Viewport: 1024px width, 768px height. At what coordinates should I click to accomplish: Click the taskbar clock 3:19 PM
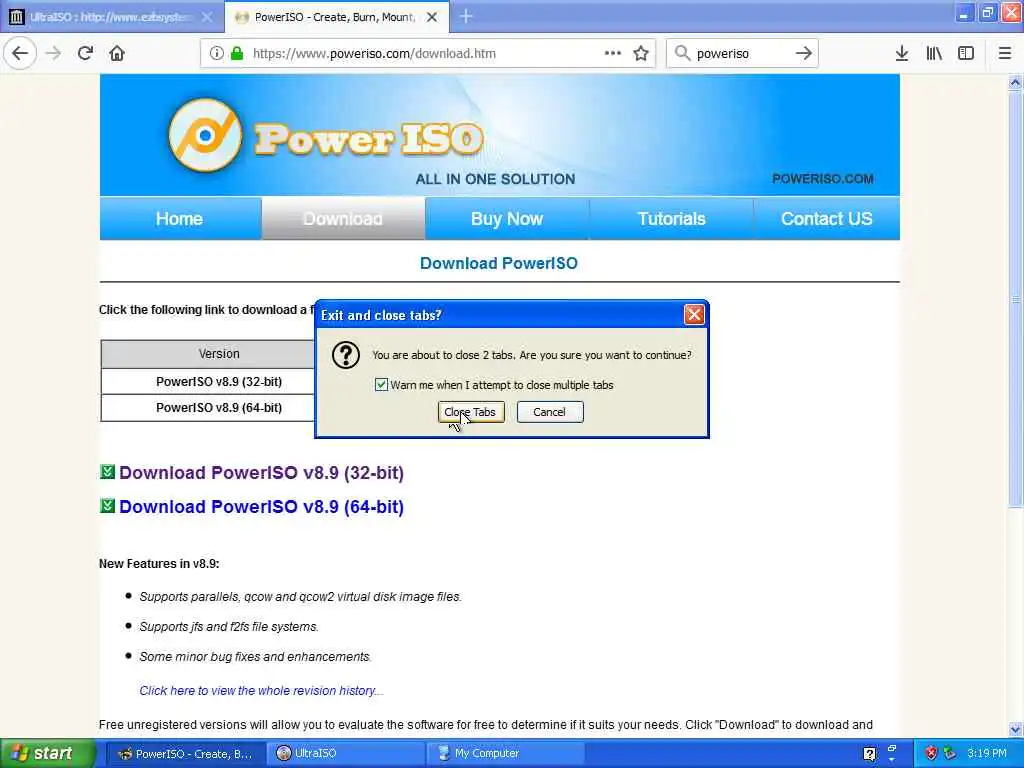click(987, 754)
